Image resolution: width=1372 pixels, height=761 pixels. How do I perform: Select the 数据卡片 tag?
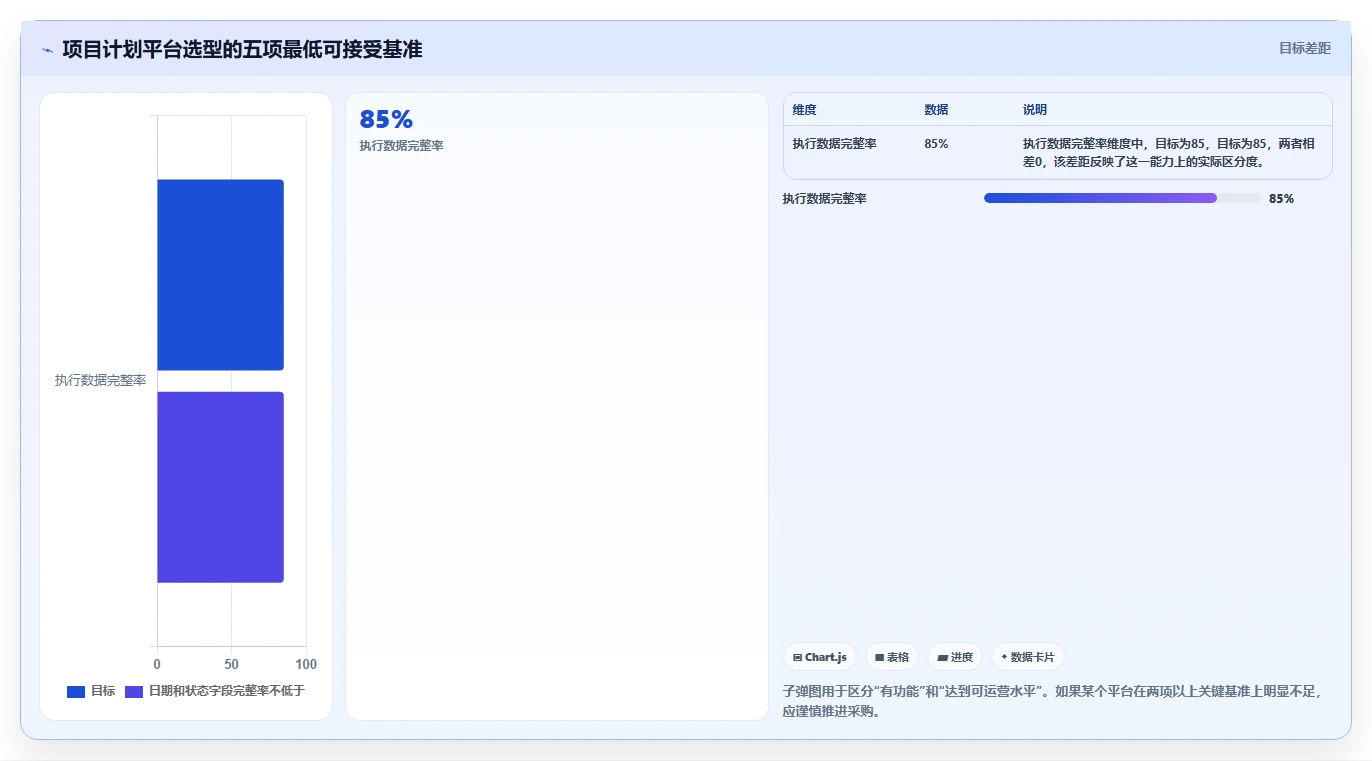tap(1028, 657)
